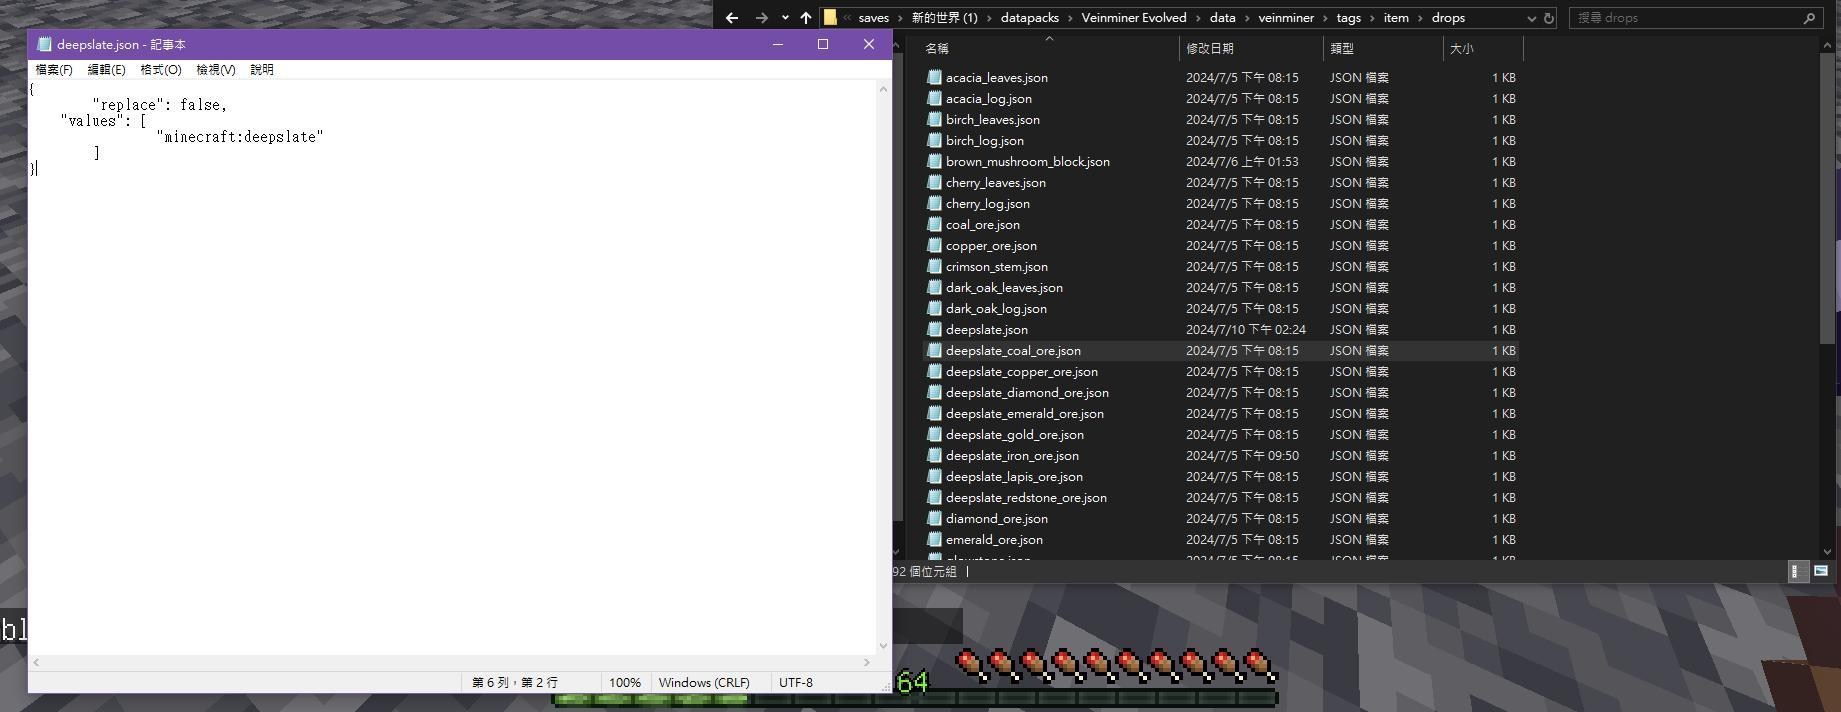Viewport: 1841px width, 712px height.
Task: Click the 100% zoom status entry
Action: point(625,682)
